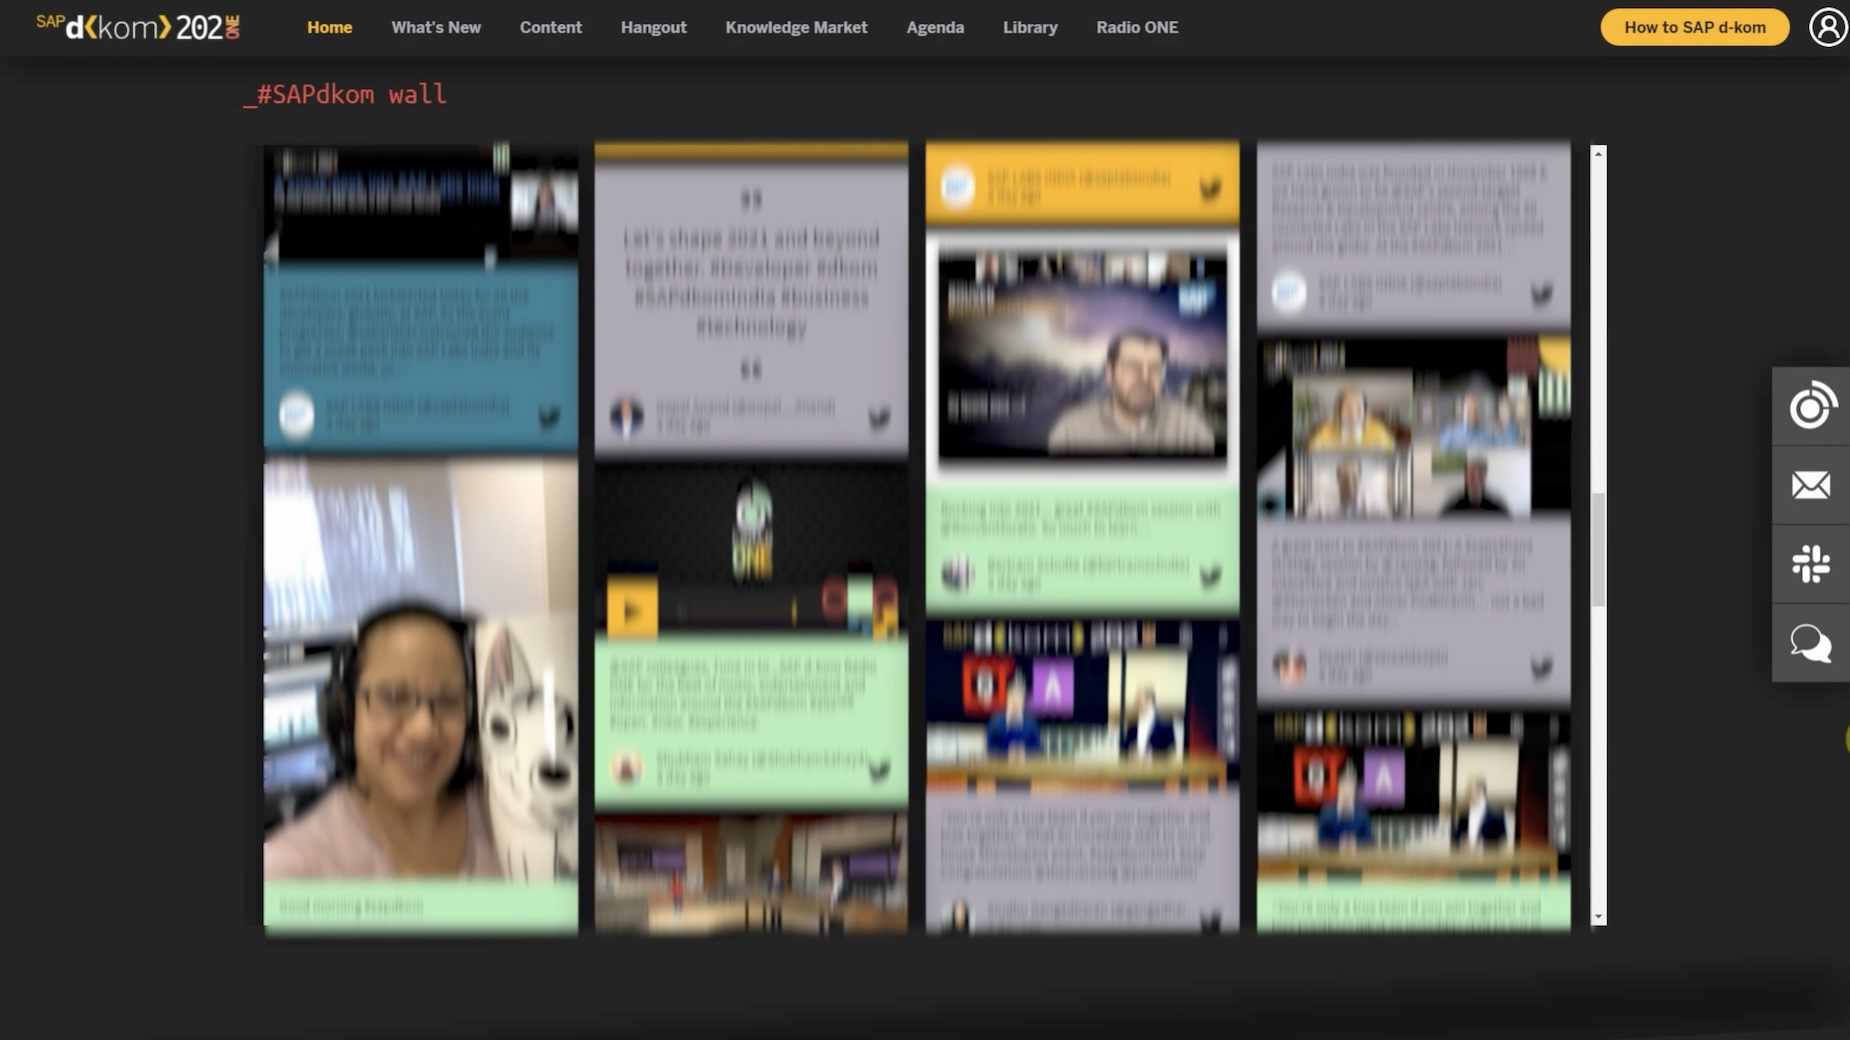1850x1040 pixels.
Task: Click the wall scrollbar down arrow
Action: tap(1598, 916)
